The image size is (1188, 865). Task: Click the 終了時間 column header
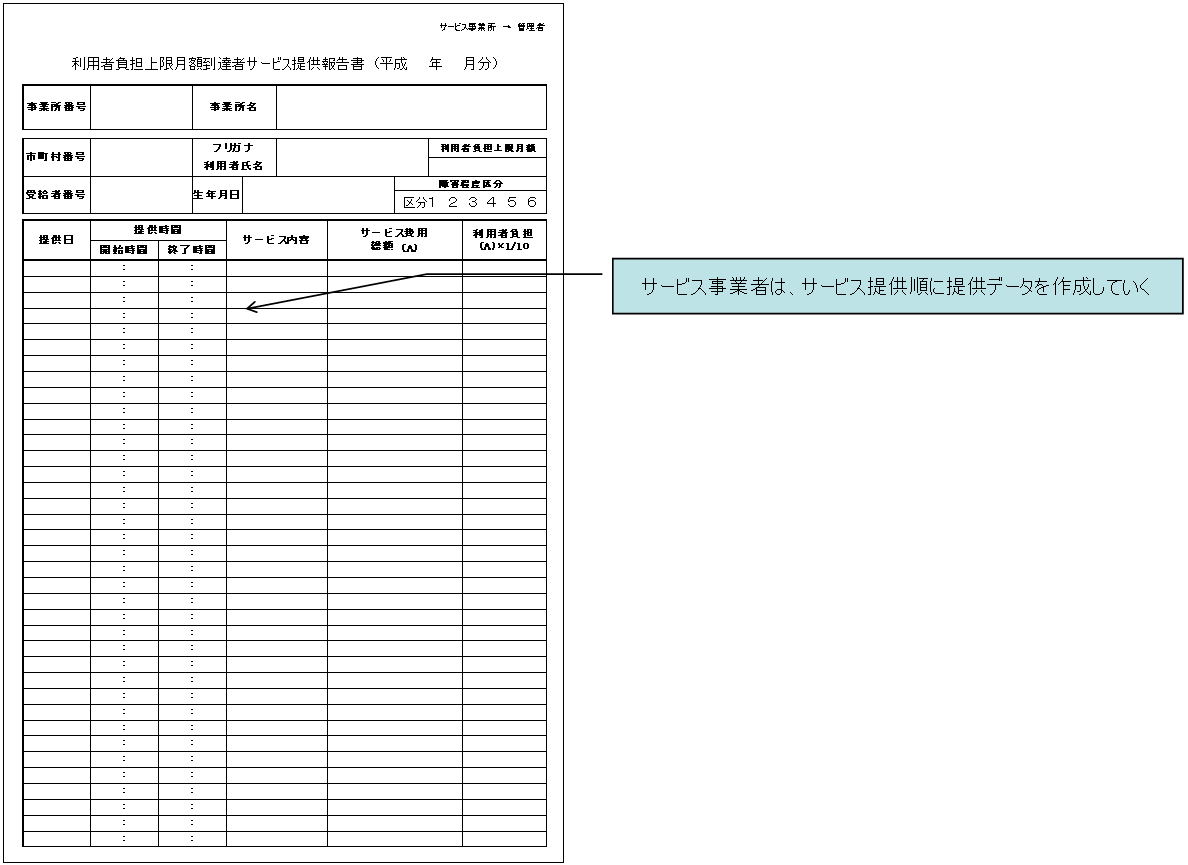click(192, 250)
